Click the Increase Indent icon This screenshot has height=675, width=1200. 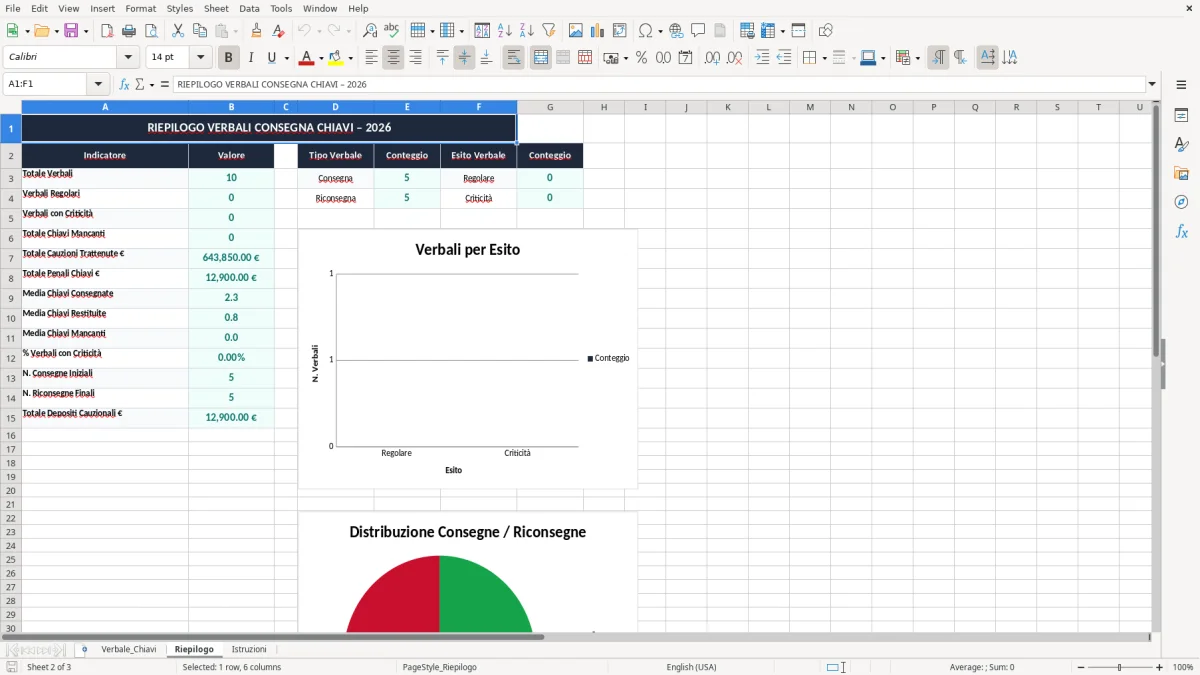[762, 58]
